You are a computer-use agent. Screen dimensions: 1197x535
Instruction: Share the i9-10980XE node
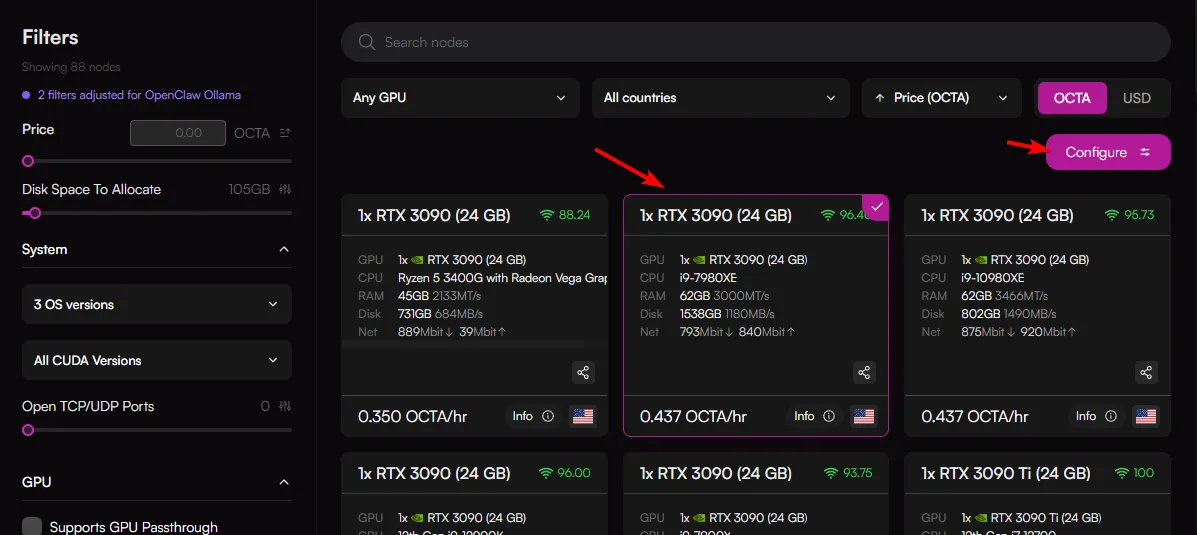coord(1146,372)
